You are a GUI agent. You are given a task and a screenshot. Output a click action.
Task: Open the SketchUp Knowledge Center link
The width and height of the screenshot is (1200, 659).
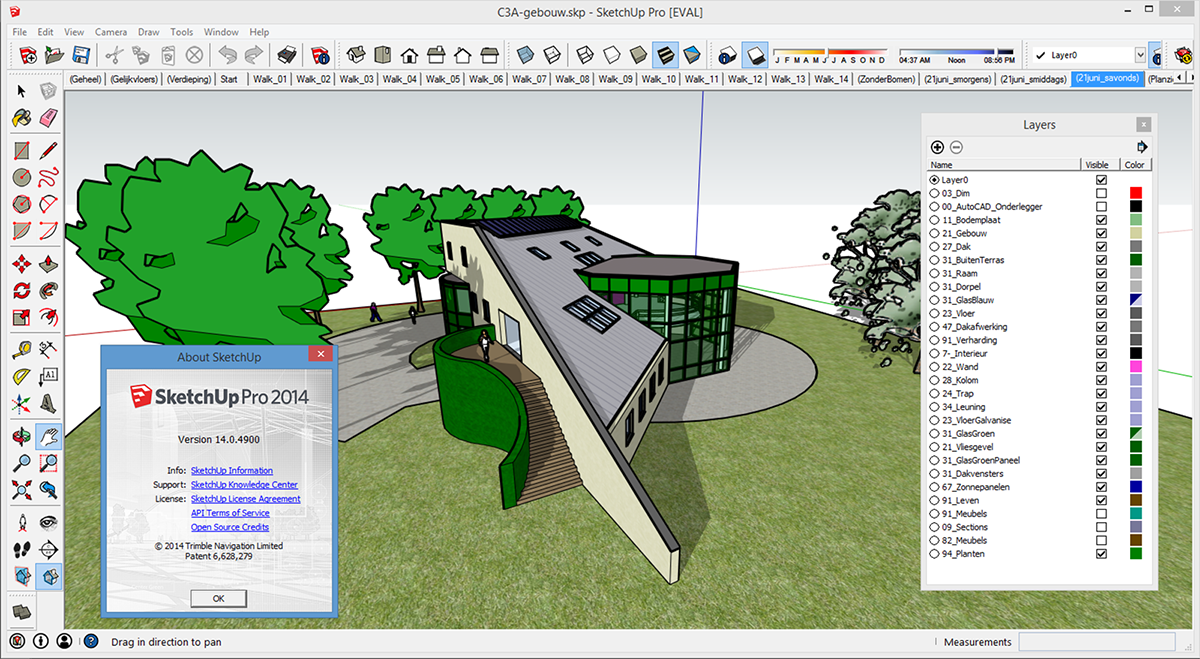(x=244, y=484)
